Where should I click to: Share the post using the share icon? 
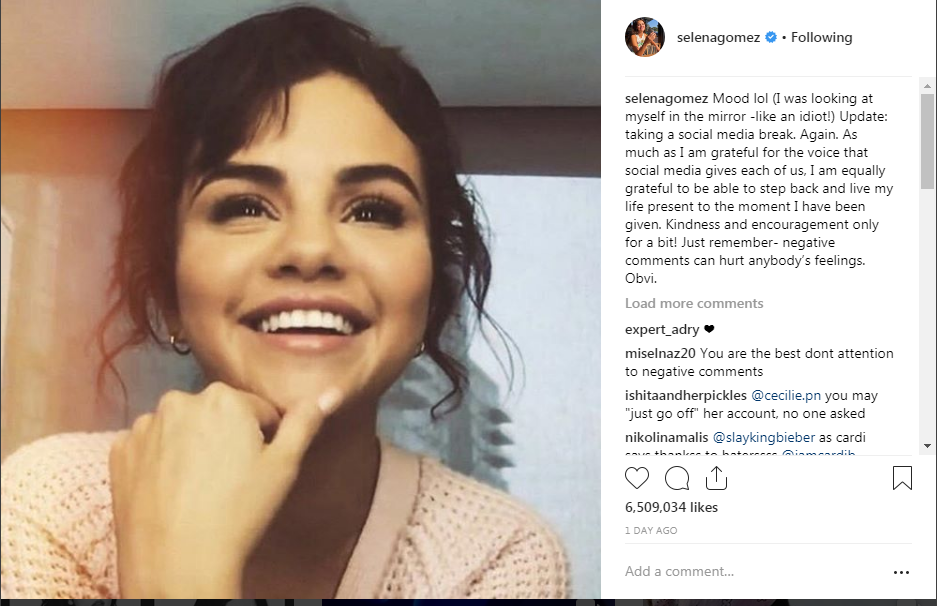716,478
